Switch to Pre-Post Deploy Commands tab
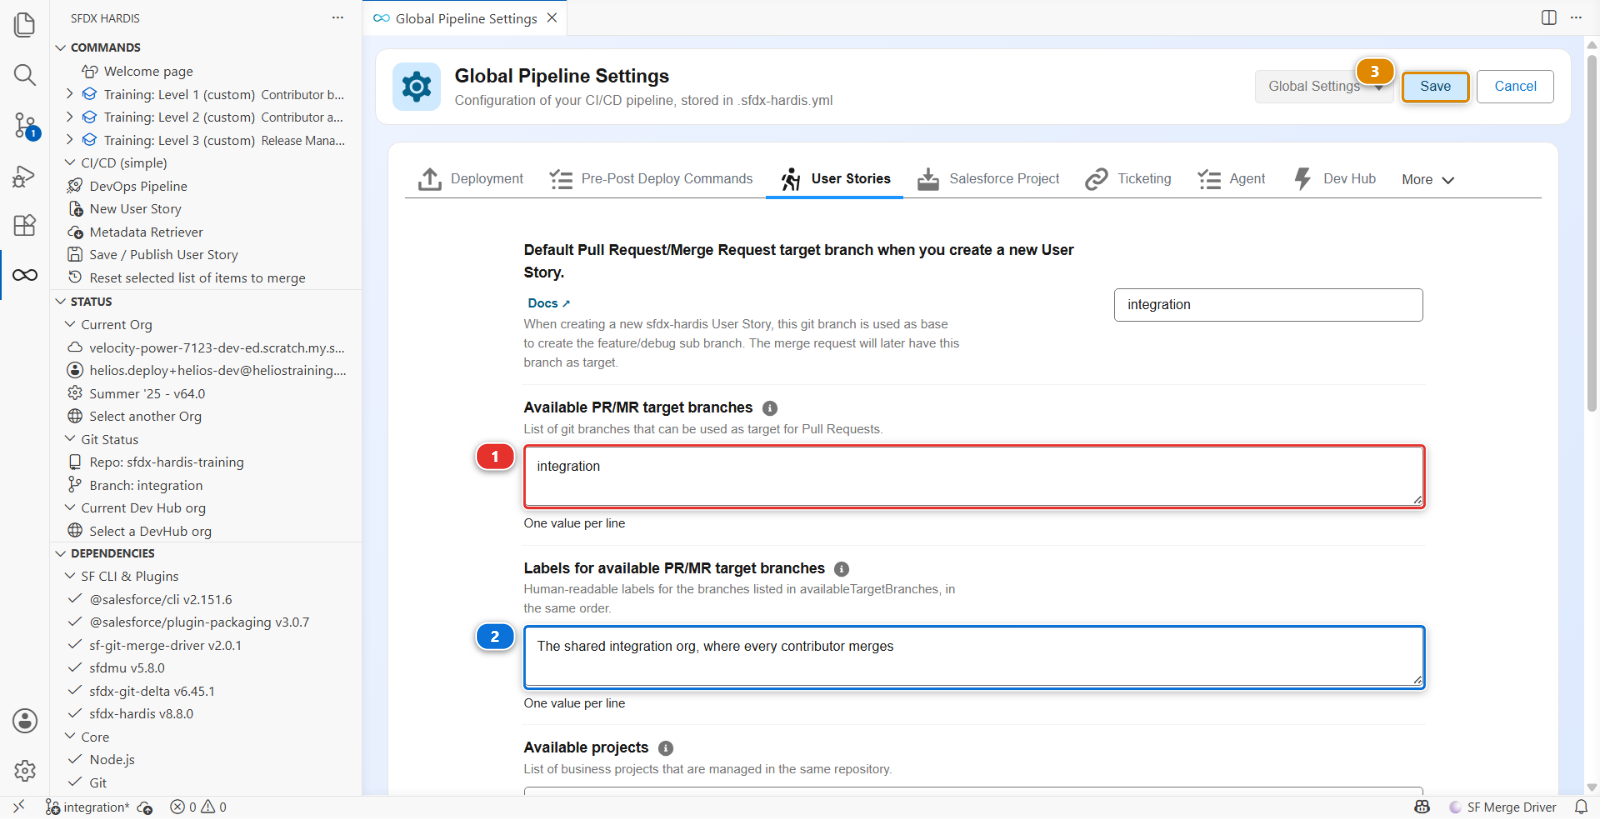The width and height of the screenshot is (1600, 819). [x=651, y=179]
